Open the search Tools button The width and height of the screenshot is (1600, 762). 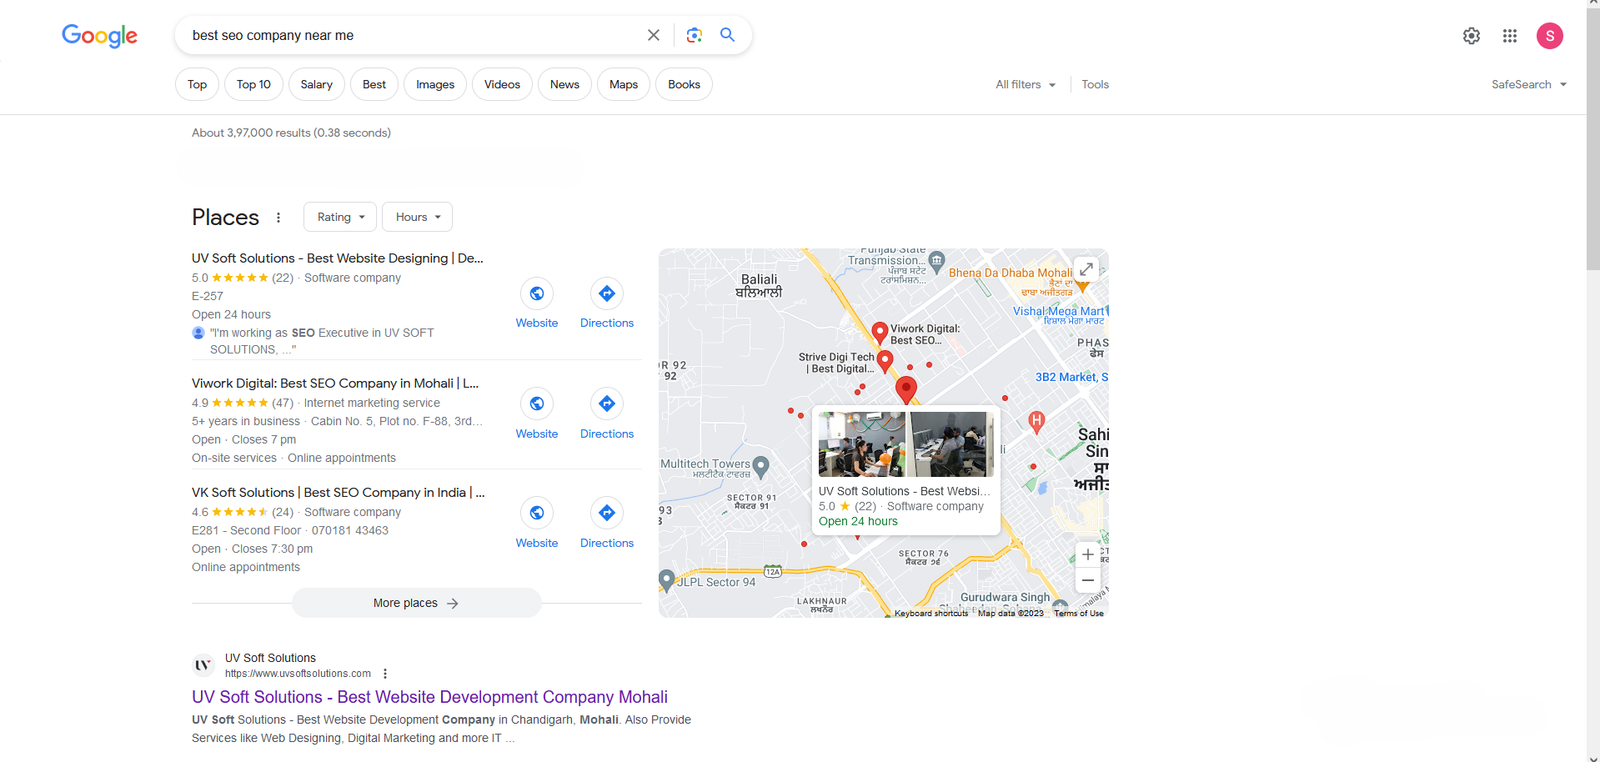coord(1095,85)
